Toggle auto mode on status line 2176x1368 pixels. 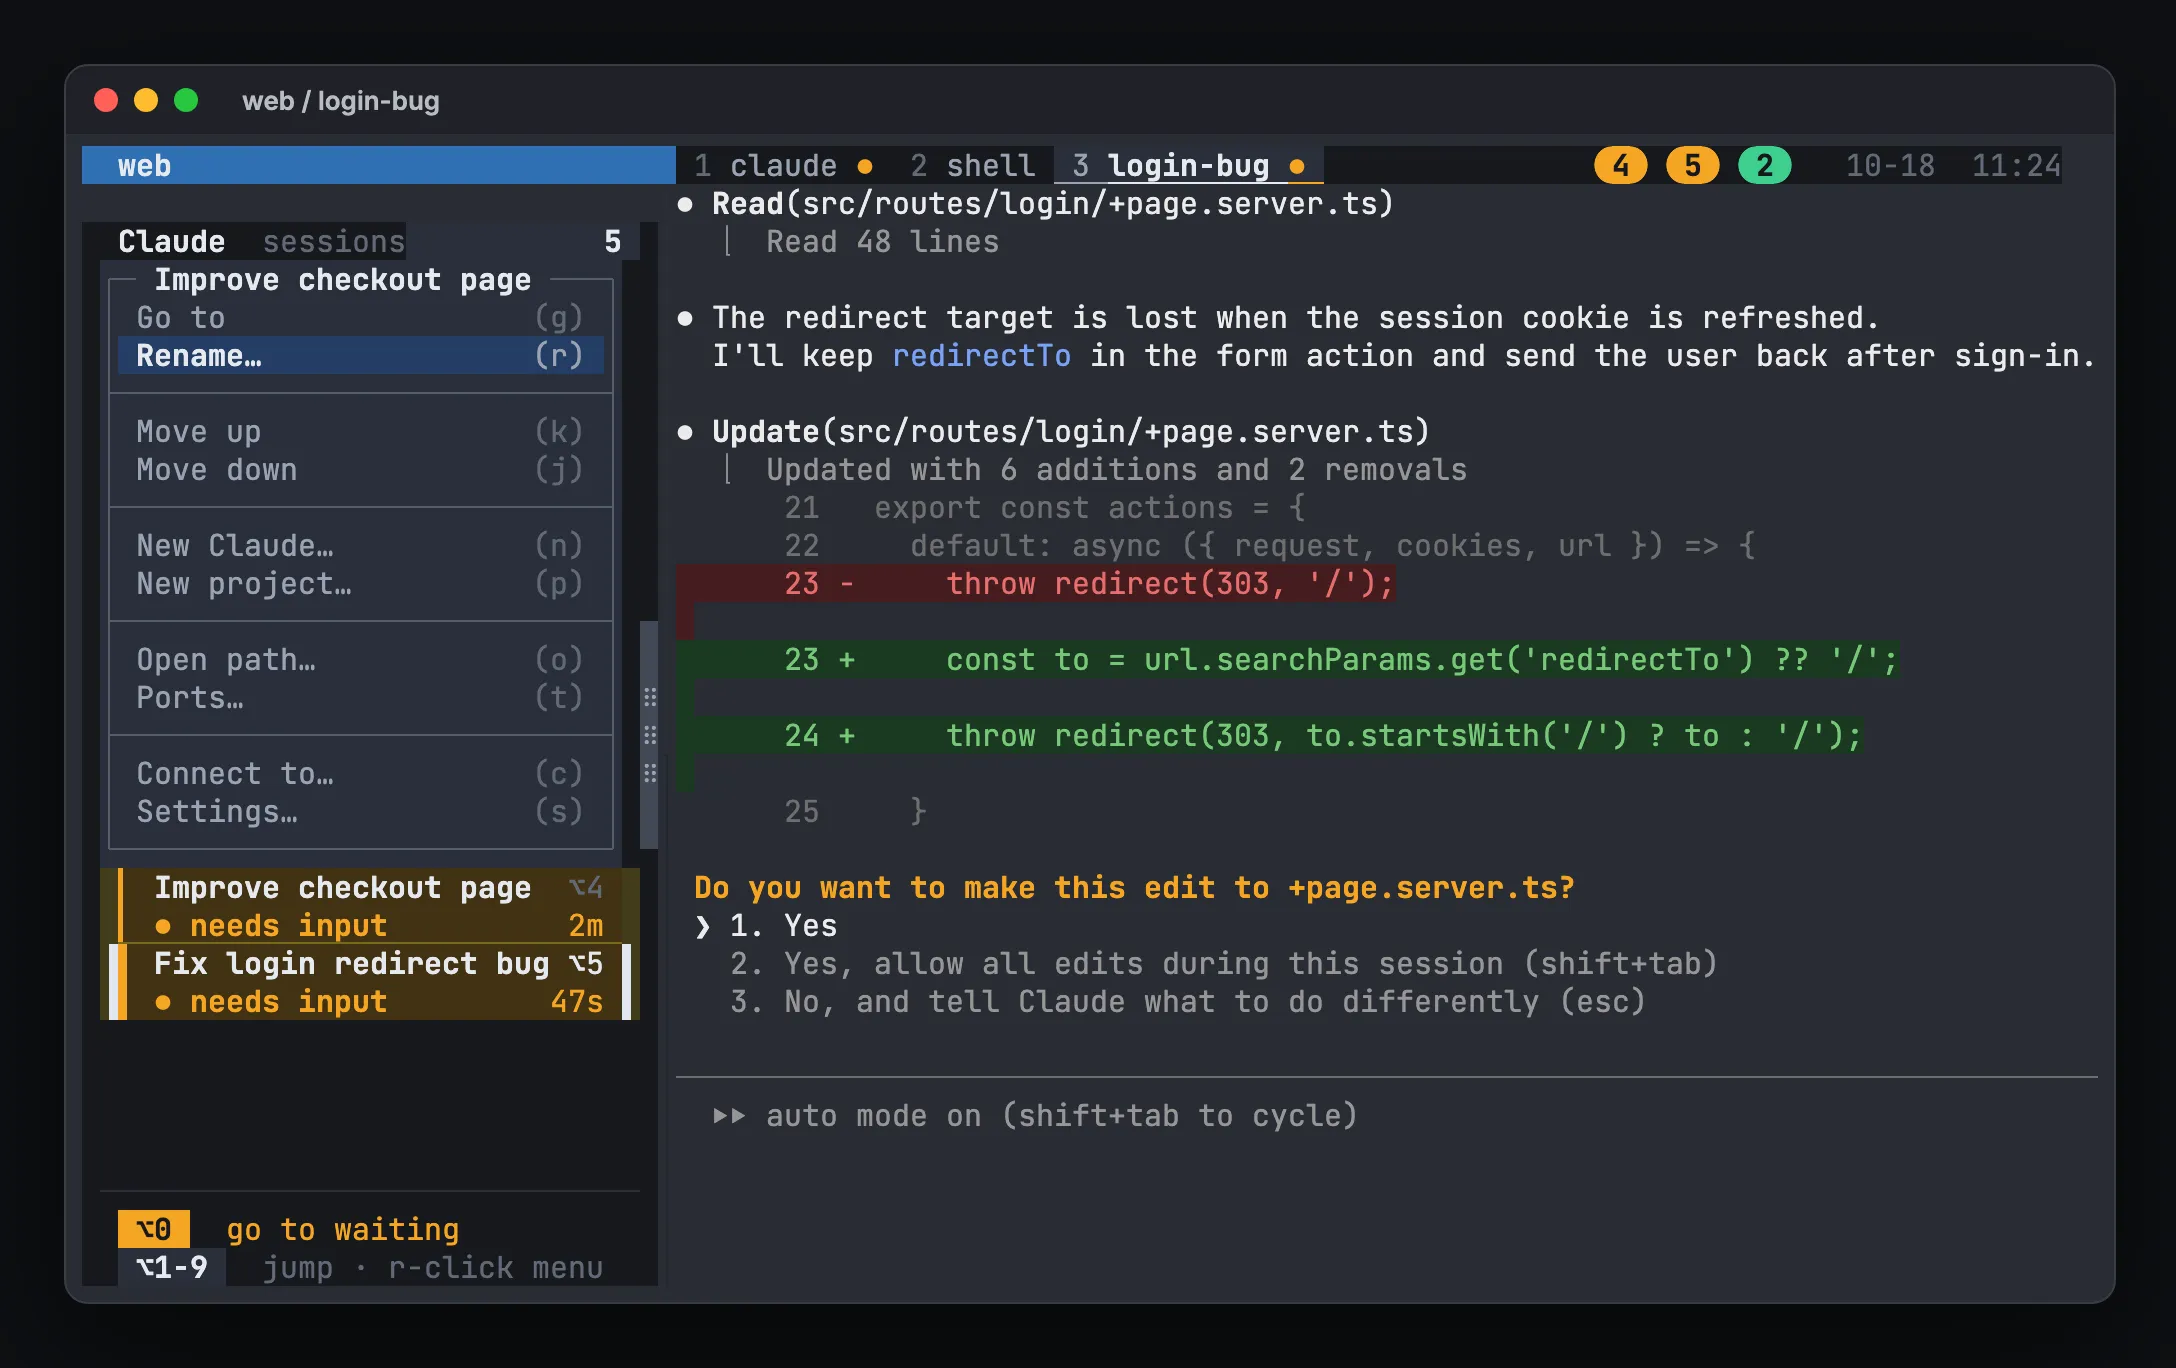click(1035, 1115)
